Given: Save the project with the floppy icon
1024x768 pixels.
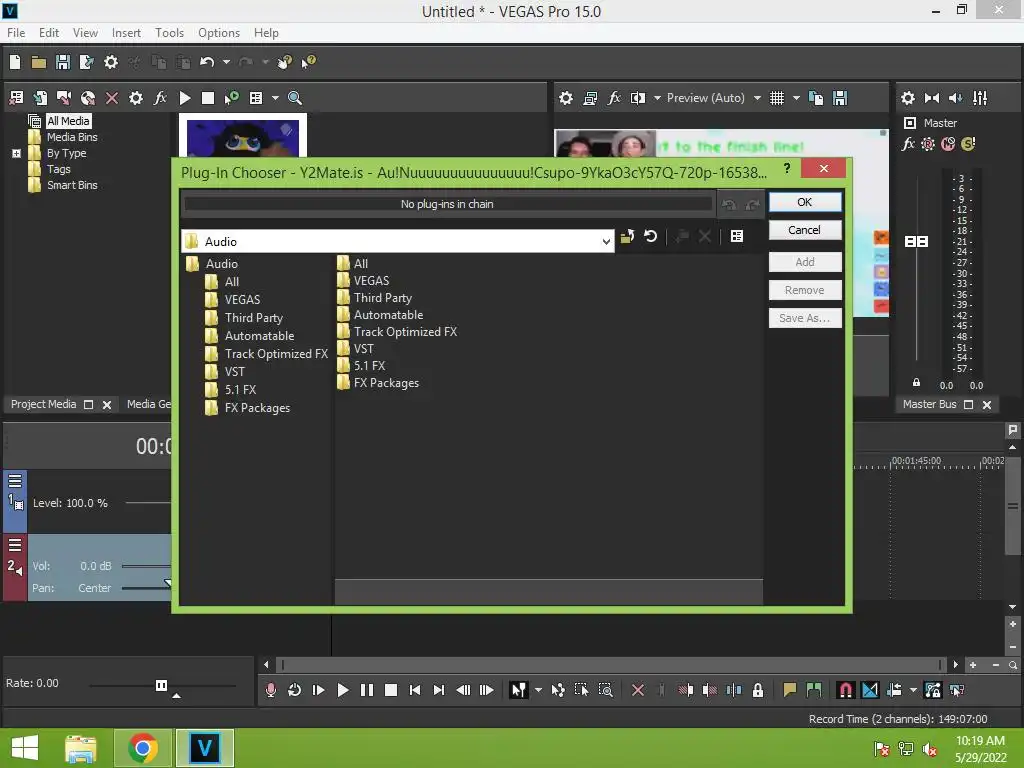Looking at the screenshot, I should 63,62.
